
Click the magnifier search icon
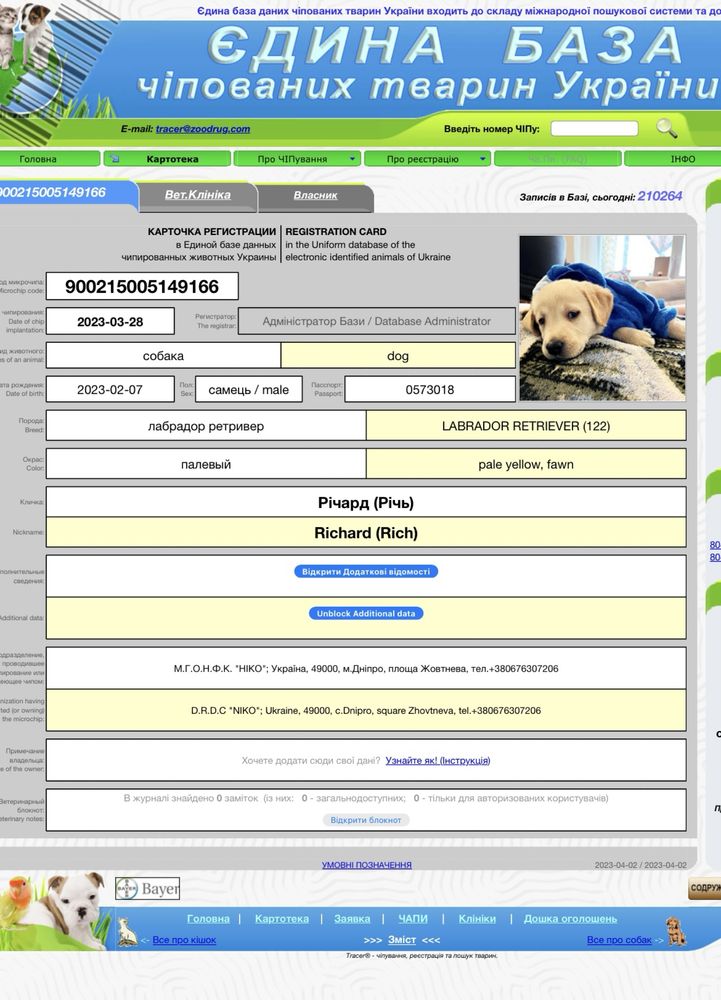click(667, 128)
